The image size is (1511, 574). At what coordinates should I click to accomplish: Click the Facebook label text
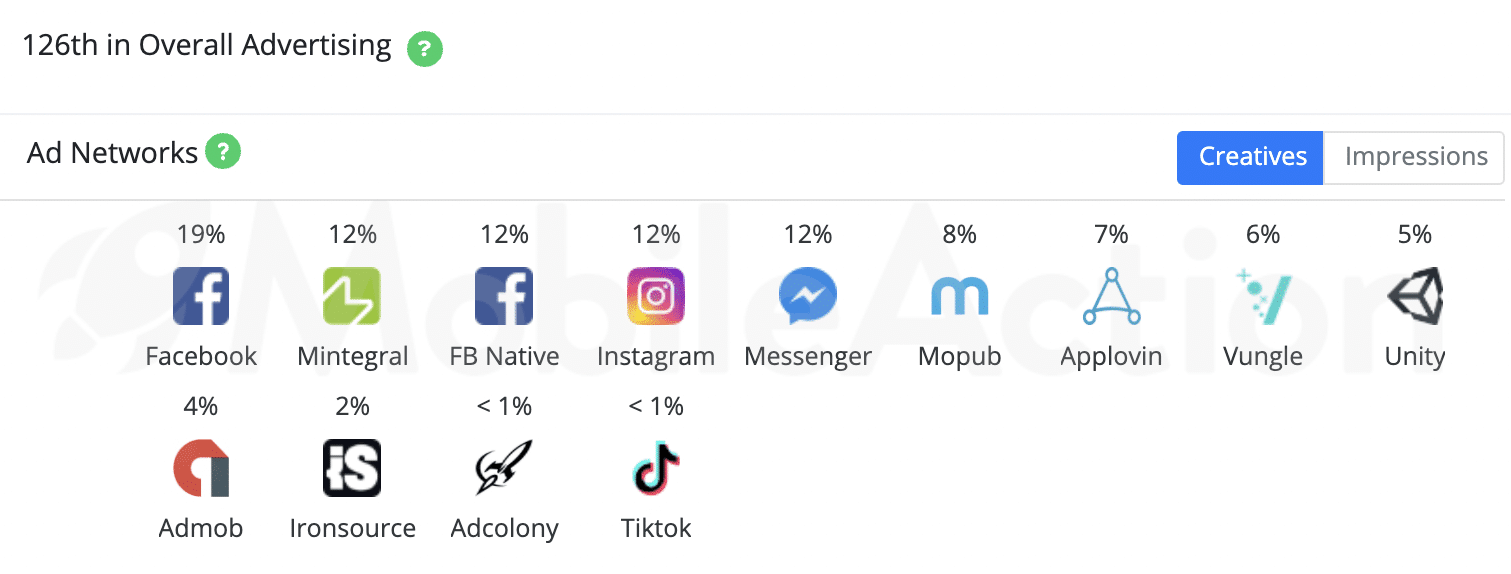[201, 356]
